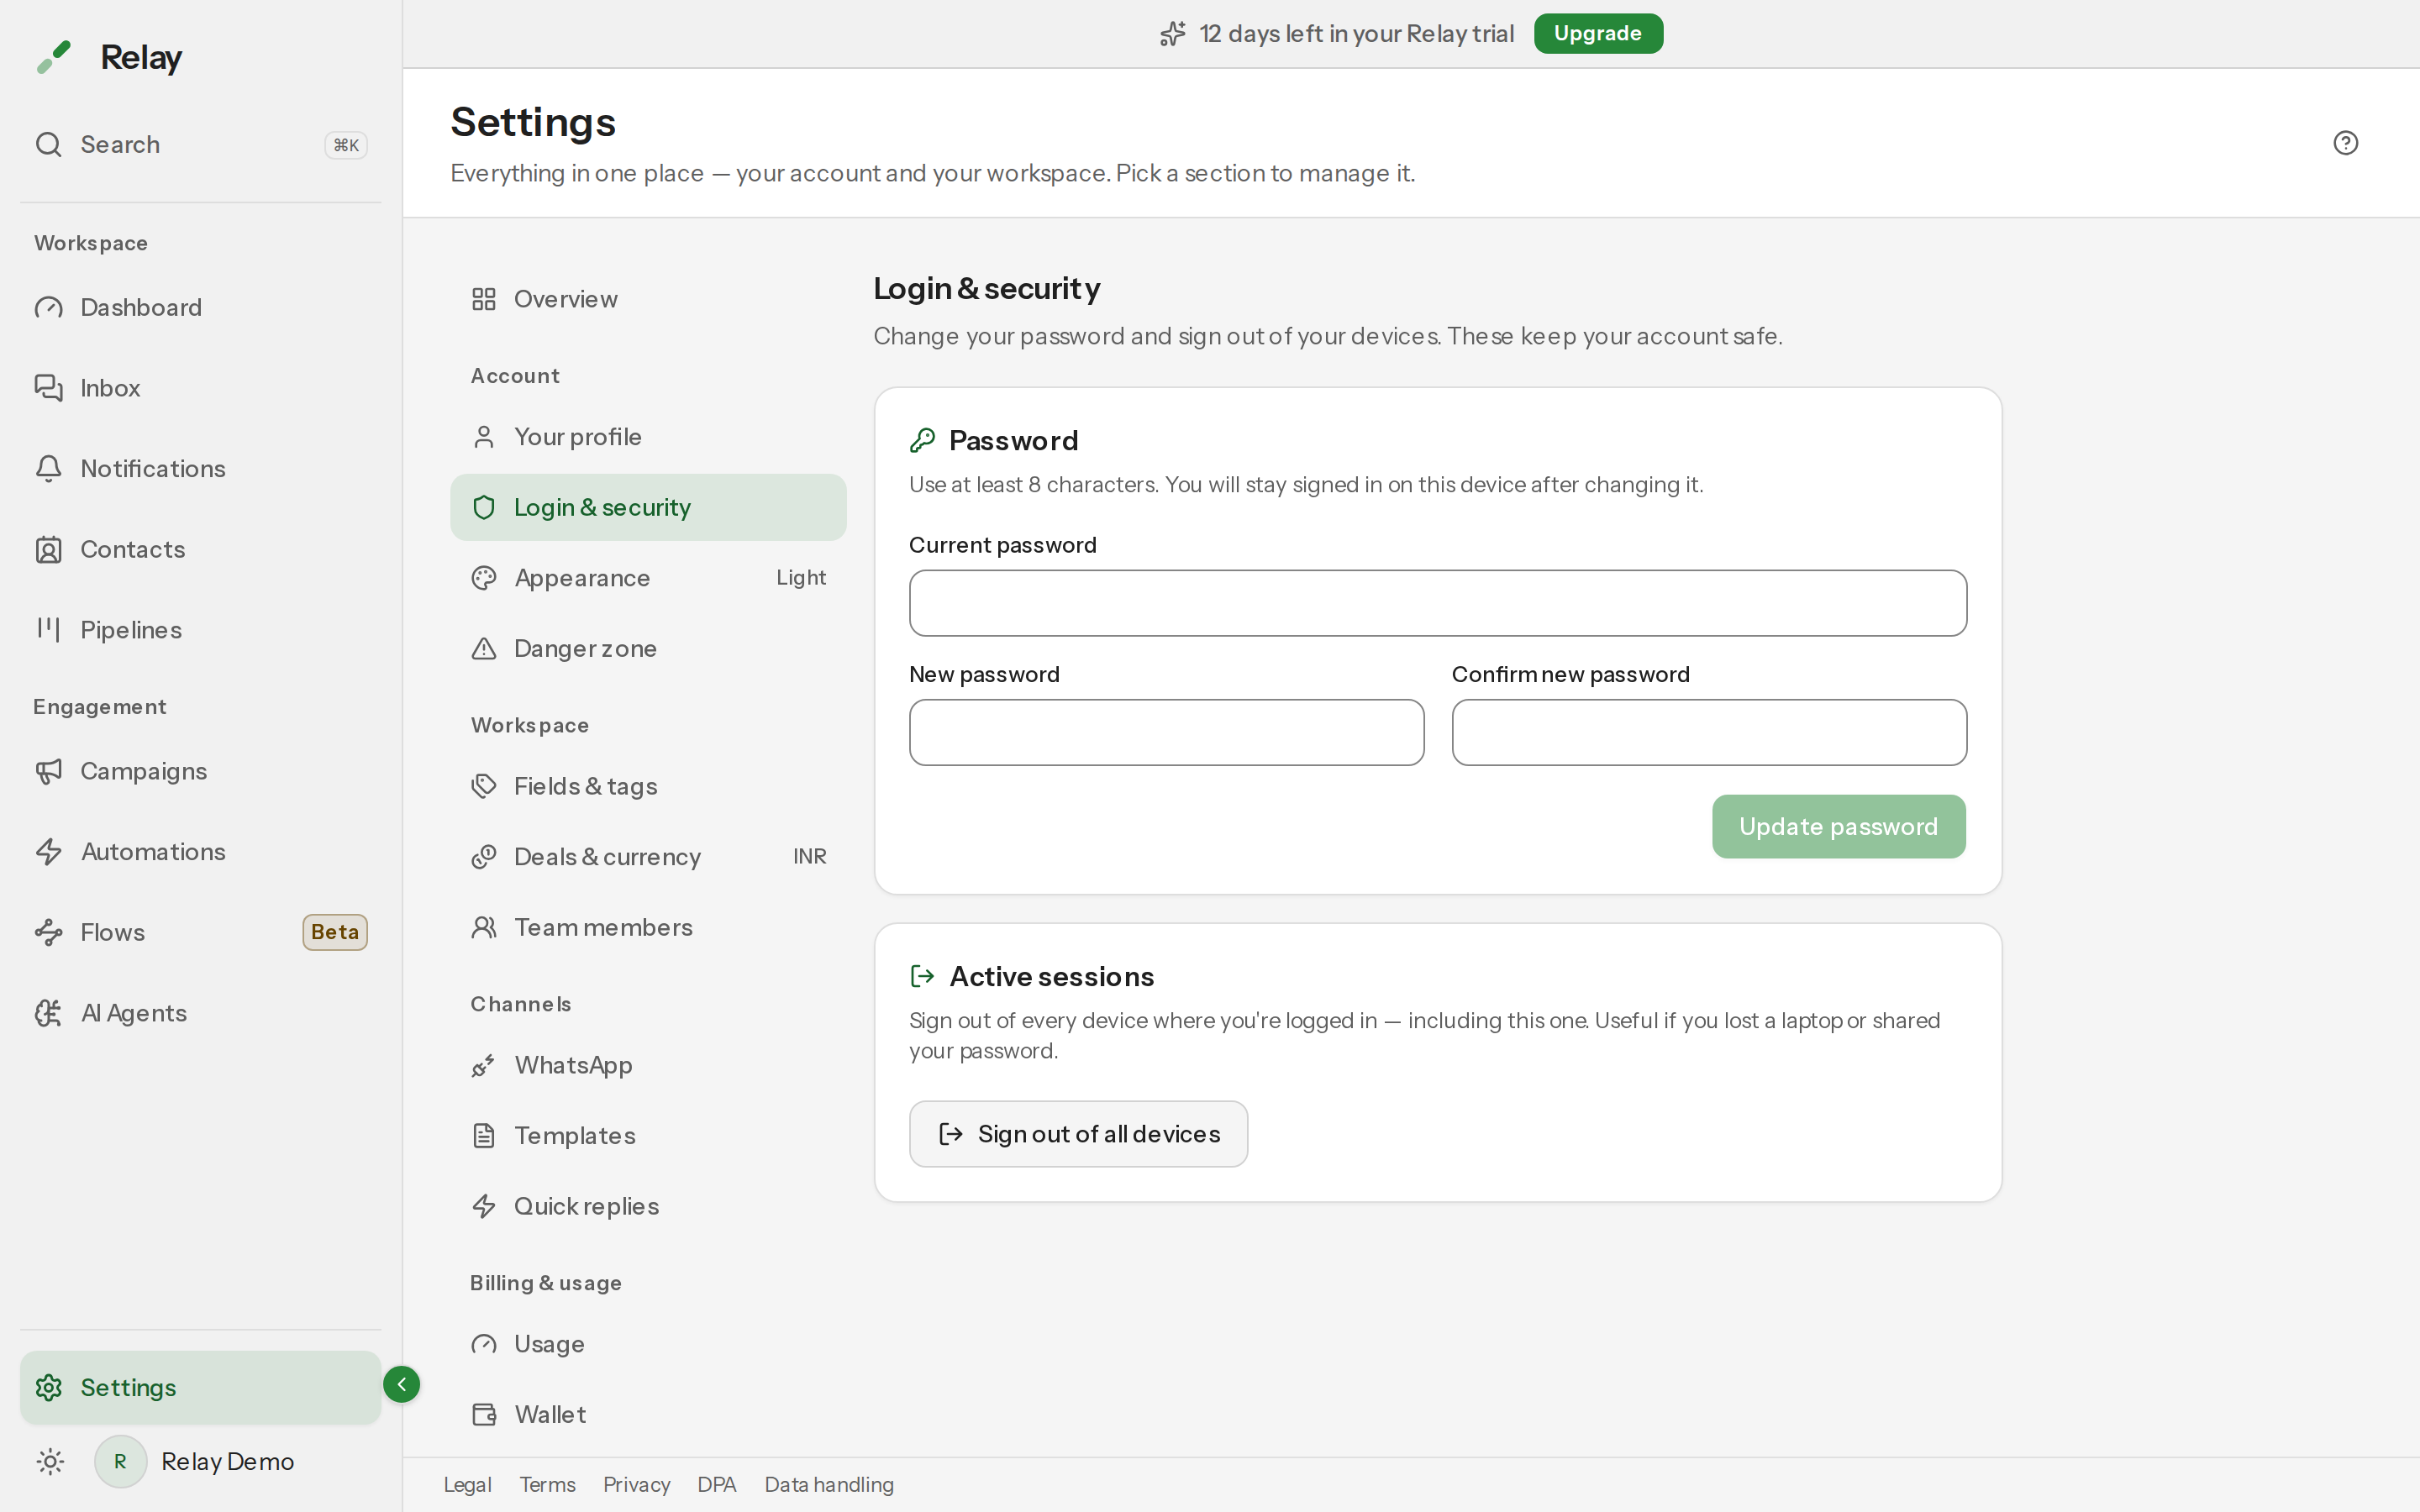
Task: Click the AI Agents brain icon
Action: (x=48, y=1013)
